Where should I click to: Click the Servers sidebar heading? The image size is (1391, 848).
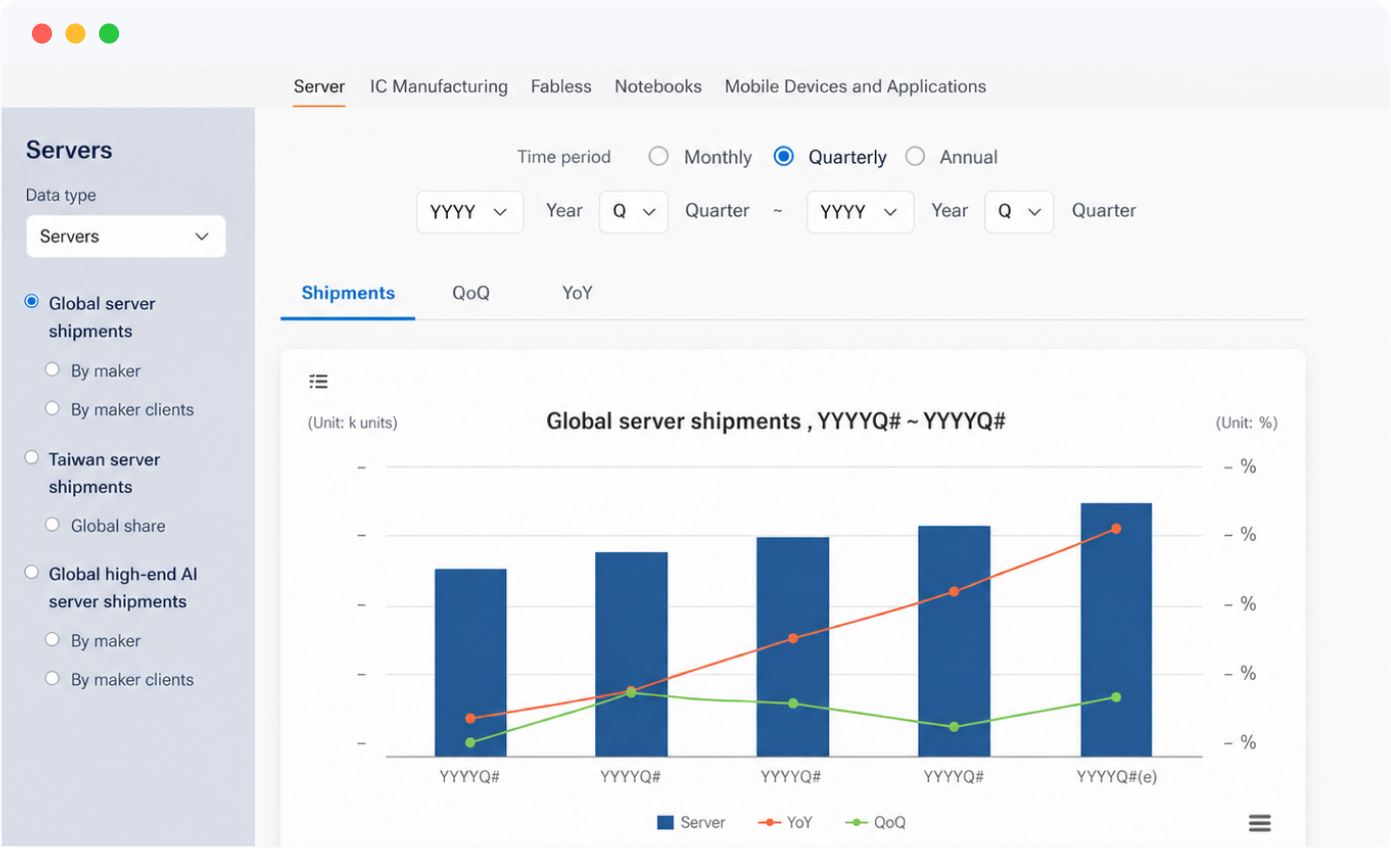(69, 151)
